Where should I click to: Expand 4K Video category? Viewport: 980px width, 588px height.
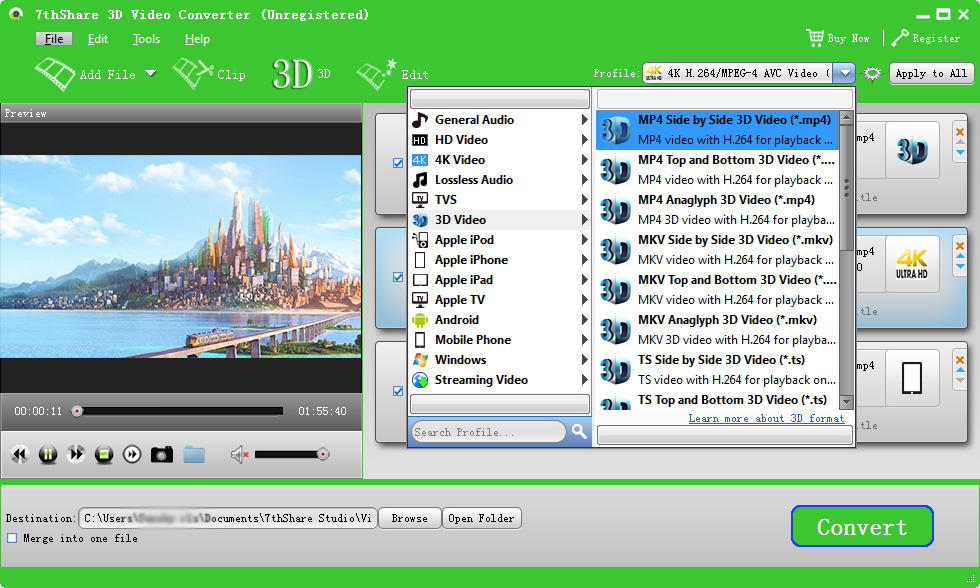[x=501, y=159]
